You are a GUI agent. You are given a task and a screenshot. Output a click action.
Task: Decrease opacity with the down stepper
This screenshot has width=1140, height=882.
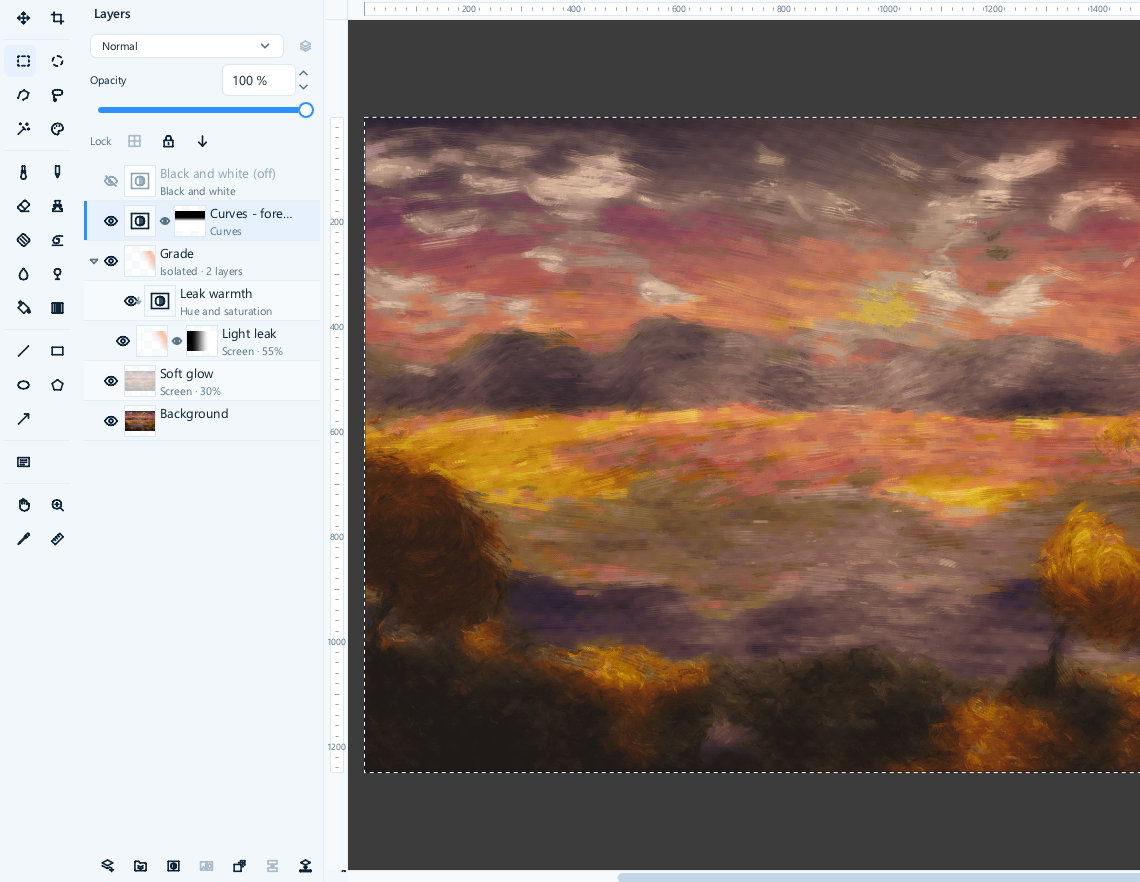304,87
